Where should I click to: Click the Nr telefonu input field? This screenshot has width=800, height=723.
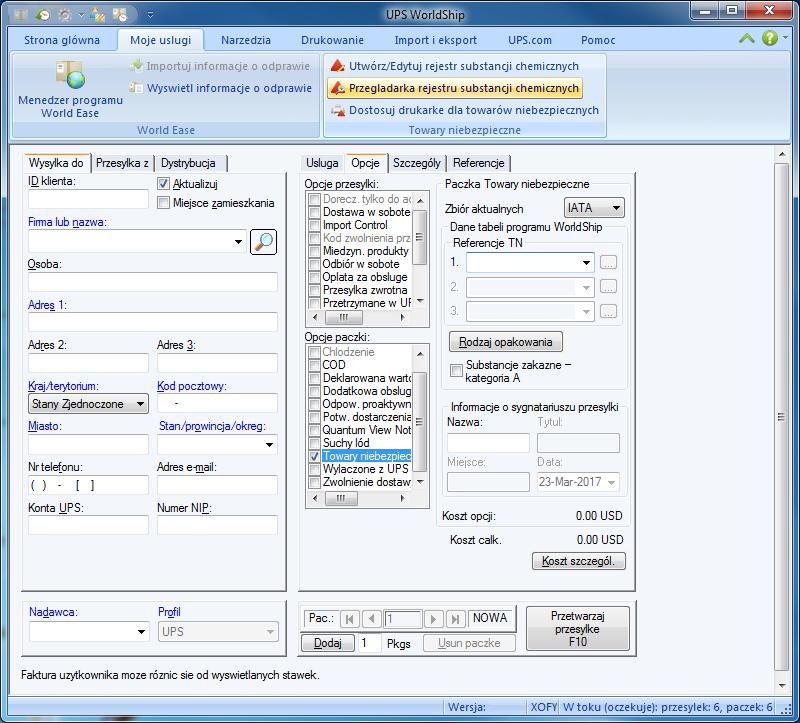(88, 485)
